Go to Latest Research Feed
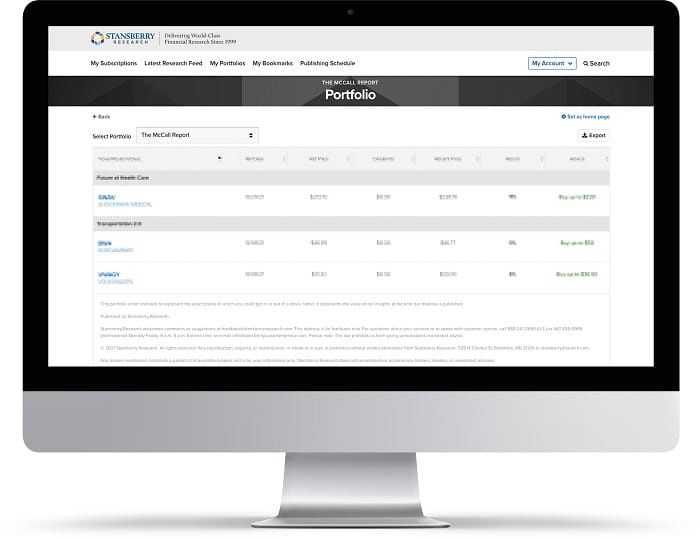Image resolution: width=700 pixels, height=538 pixels. coord(173,63)
